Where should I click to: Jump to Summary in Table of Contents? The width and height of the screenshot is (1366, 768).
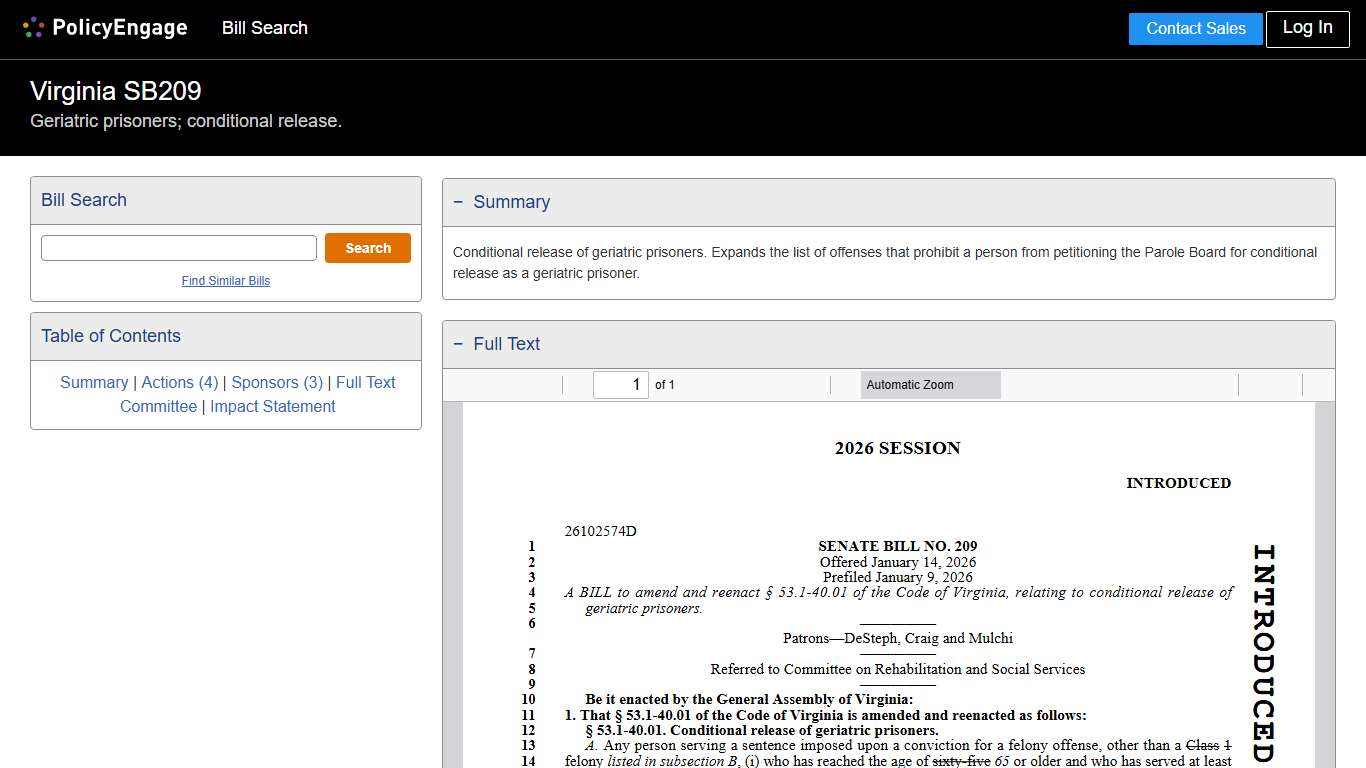pyautogui.click(x=94, y=382)
